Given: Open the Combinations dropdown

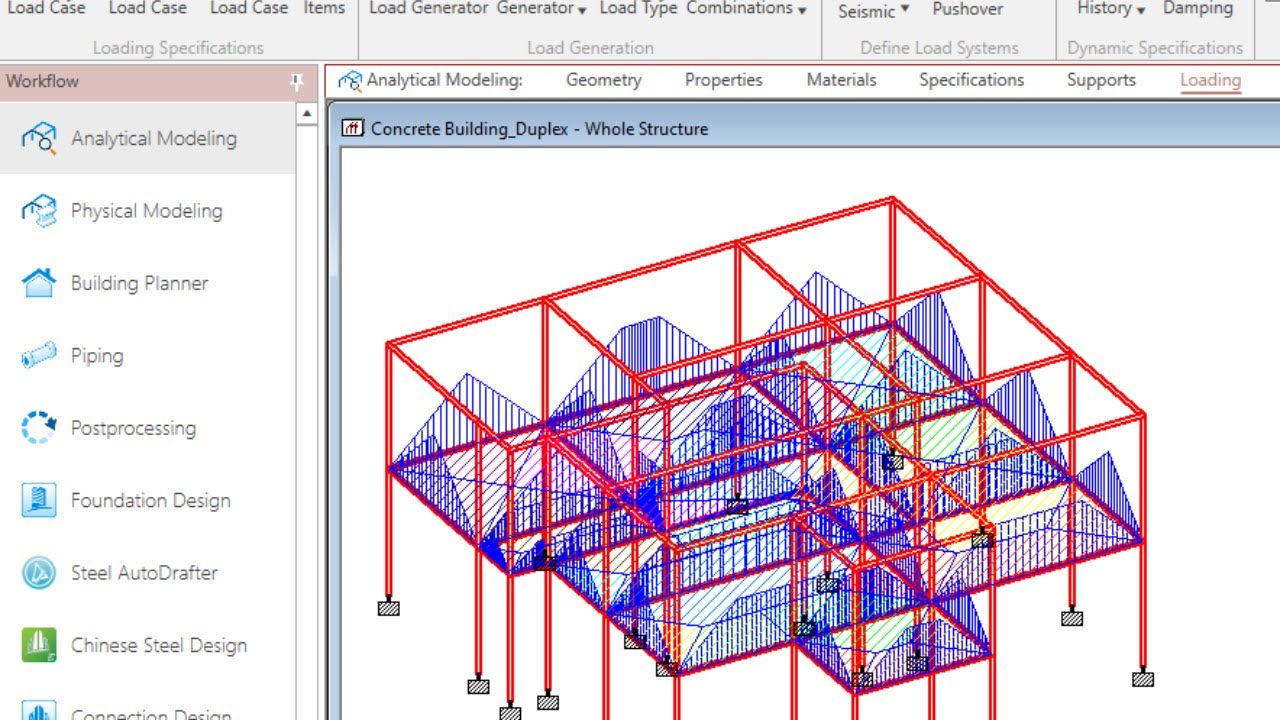Looking at the screenshot, I should [x=745, y=9].
